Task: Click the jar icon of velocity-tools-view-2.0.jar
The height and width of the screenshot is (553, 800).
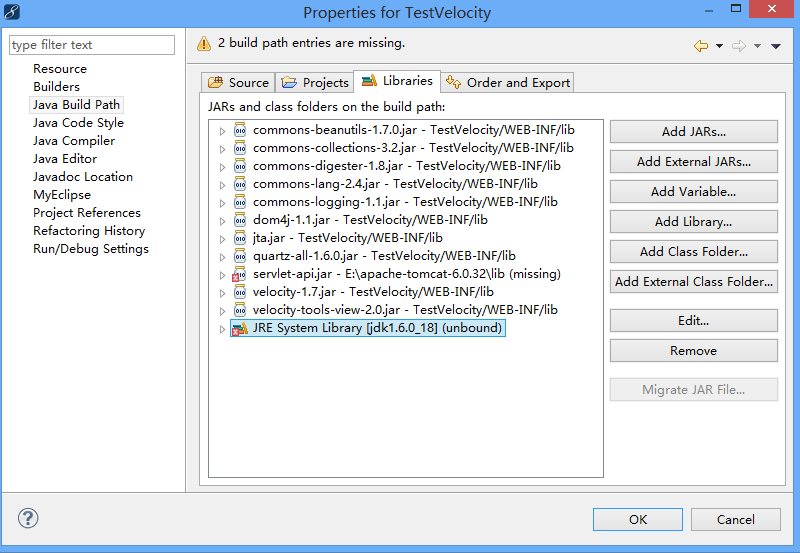Action: [x=240, y=310]
